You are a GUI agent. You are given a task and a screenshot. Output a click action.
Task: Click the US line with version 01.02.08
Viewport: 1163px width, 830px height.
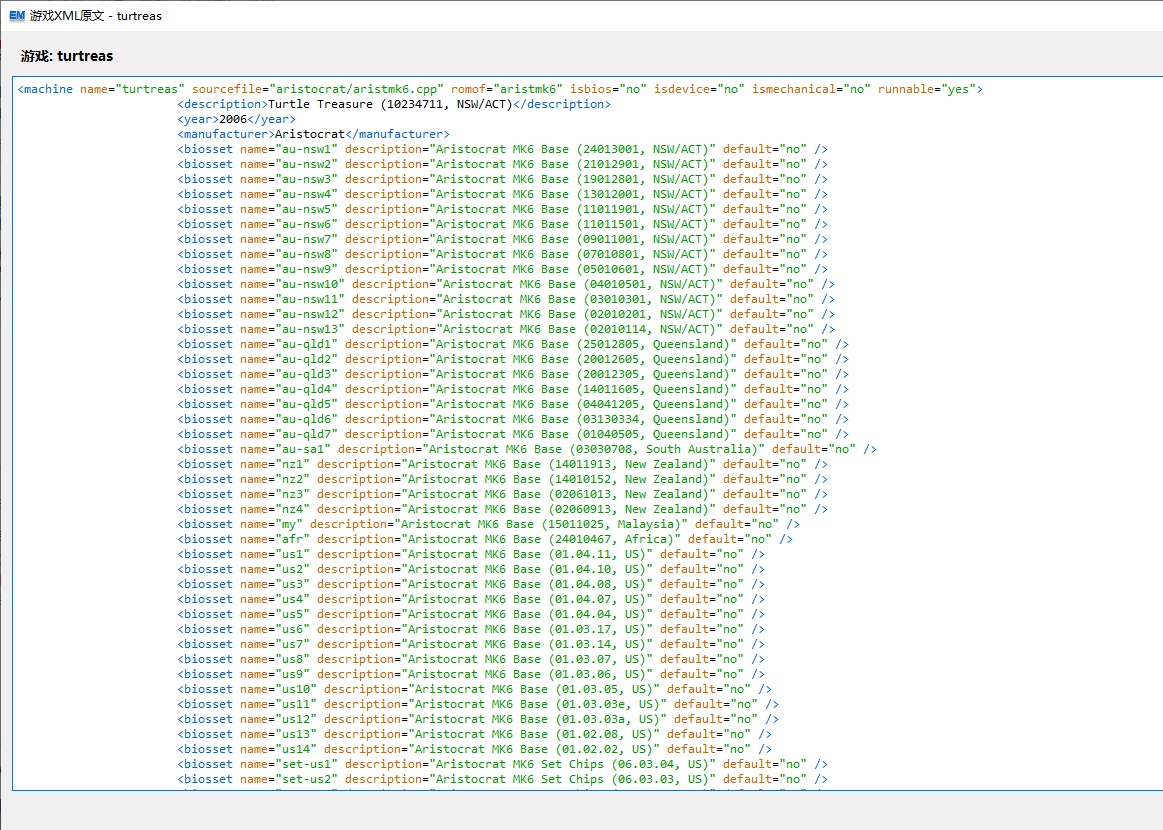(475, 734)
